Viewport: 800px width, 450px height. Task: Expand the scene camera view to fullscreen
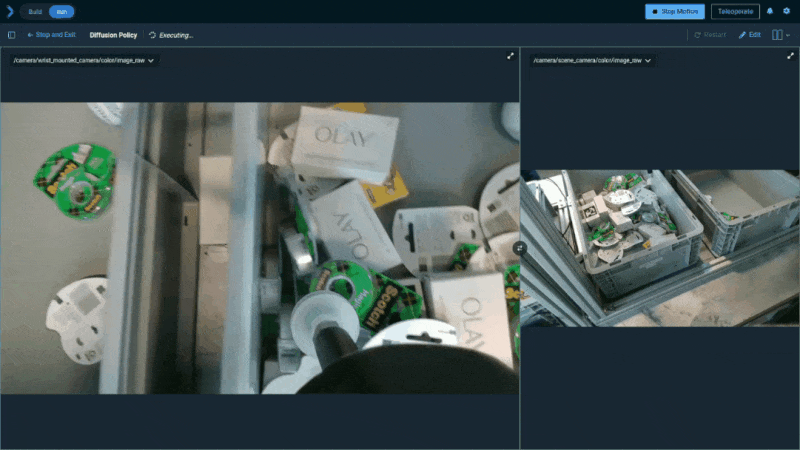[x=791, y=57]
